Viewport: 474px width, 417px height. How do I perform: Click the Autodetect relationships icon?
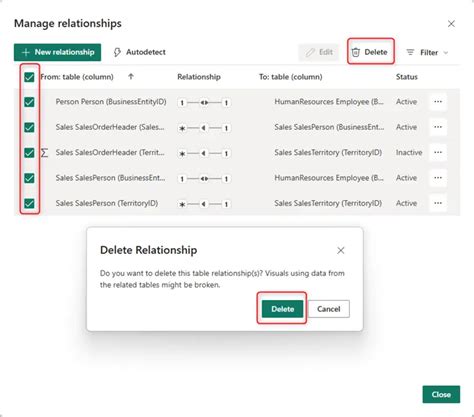117,52
